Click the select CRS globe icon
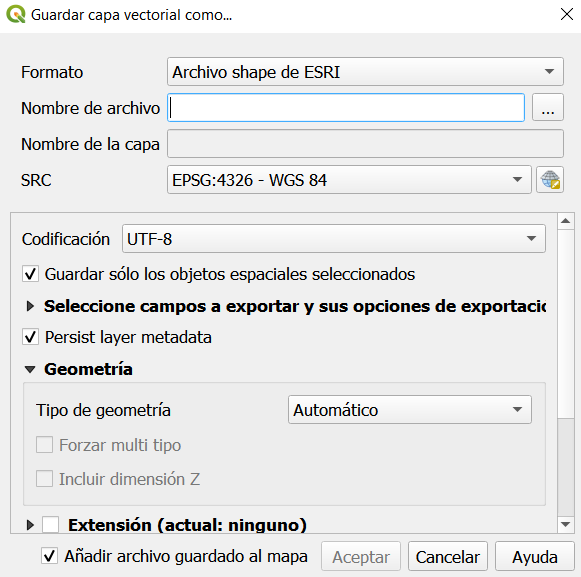The image size is (581, 577). pyautogui.click(x=550, y=180)
